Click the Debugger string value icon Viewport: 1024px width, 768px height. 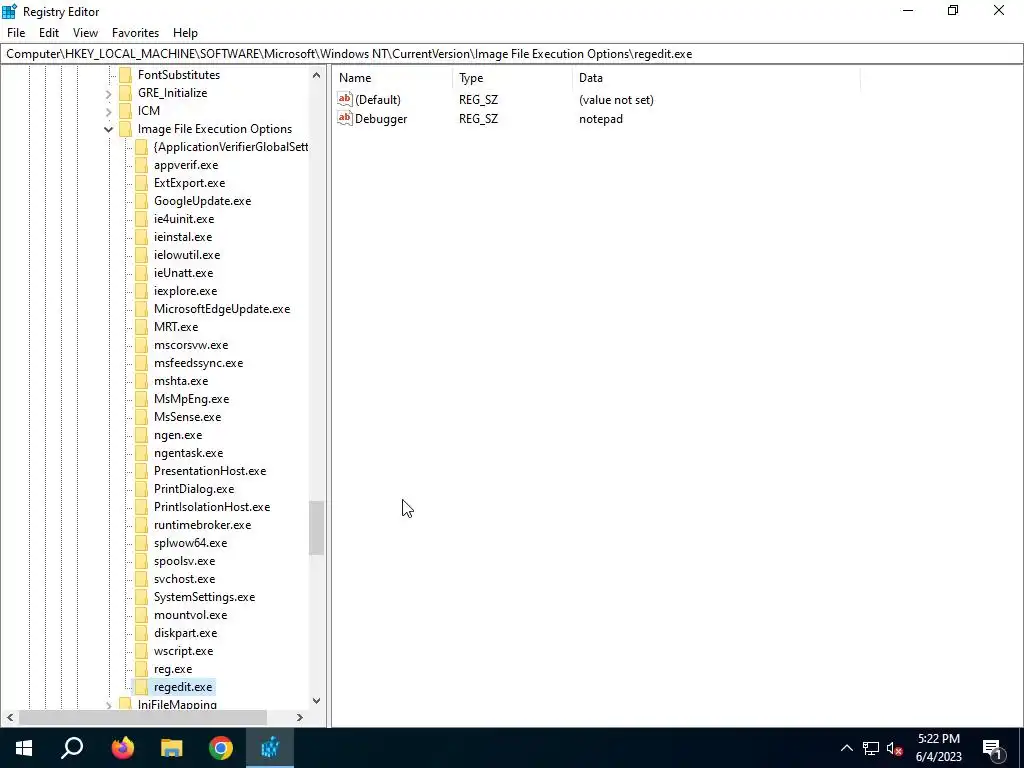pyautogui.click(x=345, y=118)
